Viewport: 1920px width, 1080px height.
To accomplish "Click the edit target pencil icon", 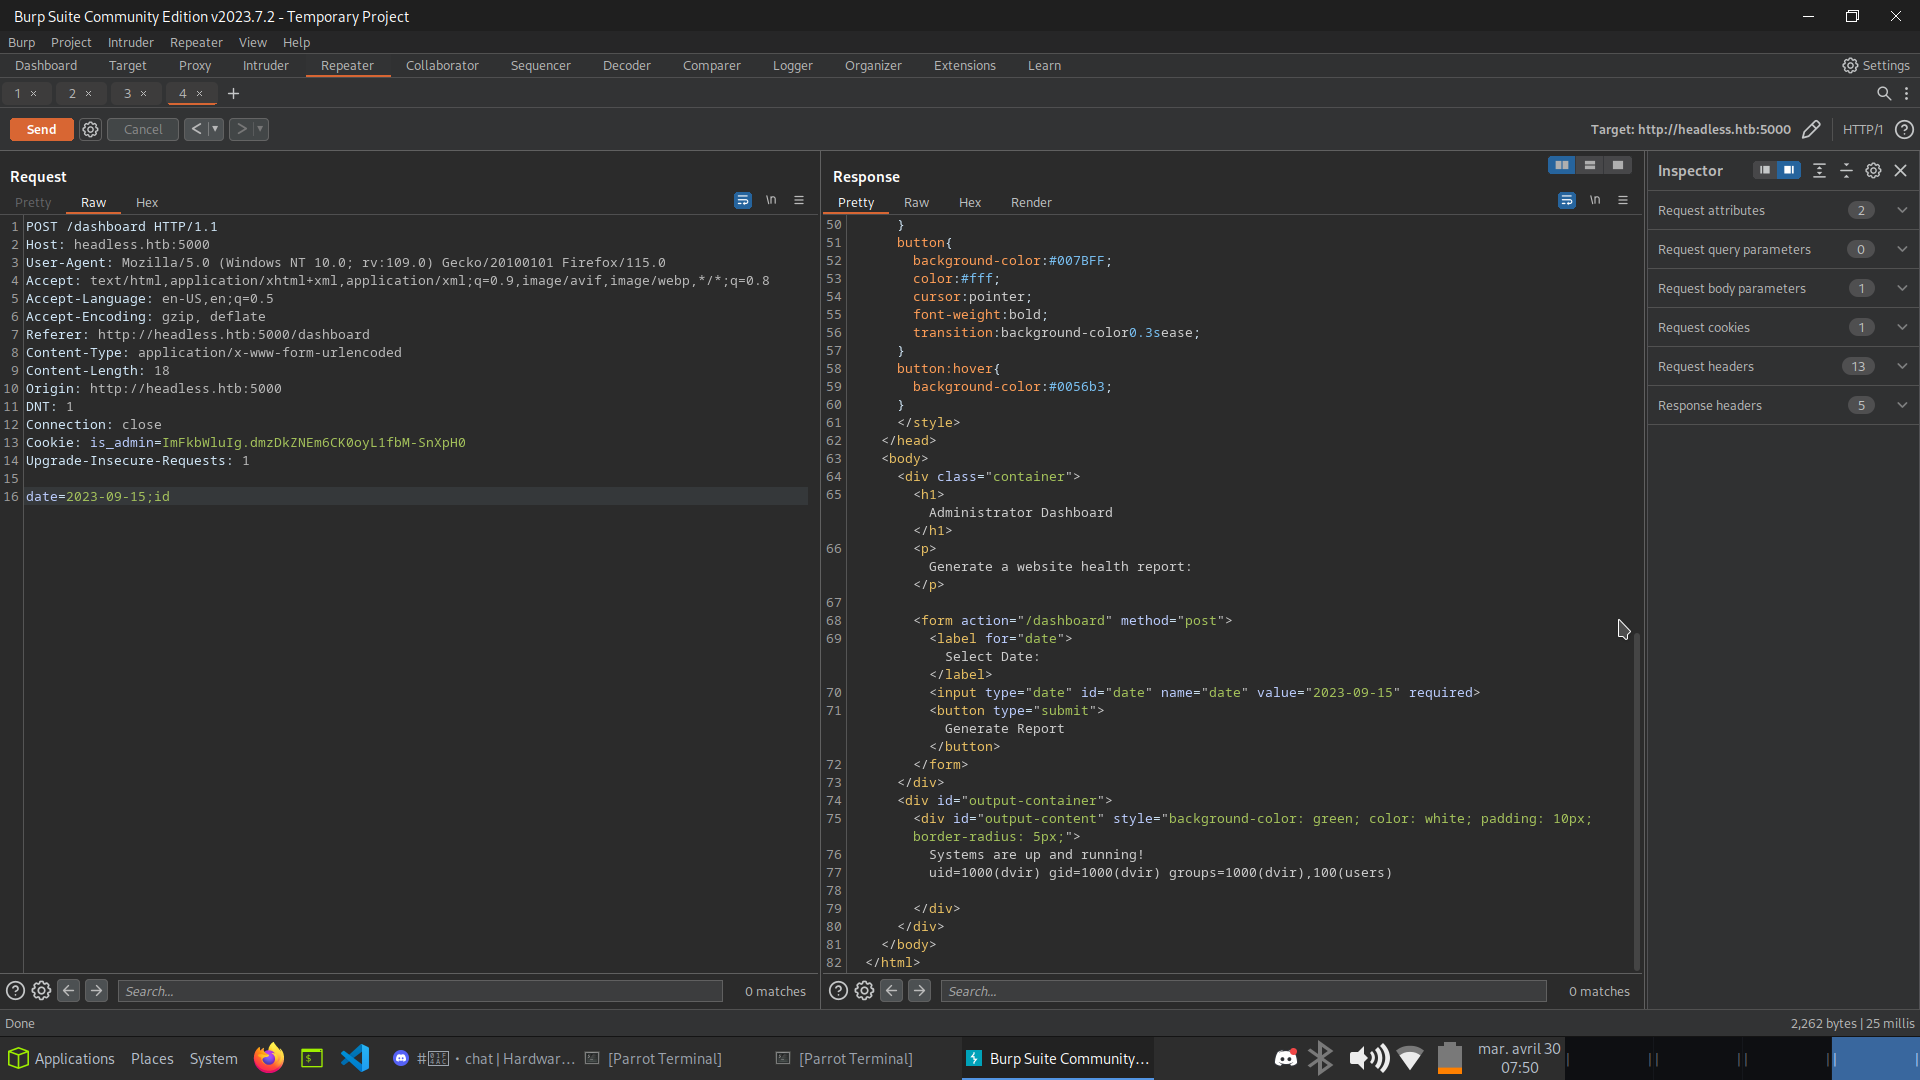I will coord(1811,129).
